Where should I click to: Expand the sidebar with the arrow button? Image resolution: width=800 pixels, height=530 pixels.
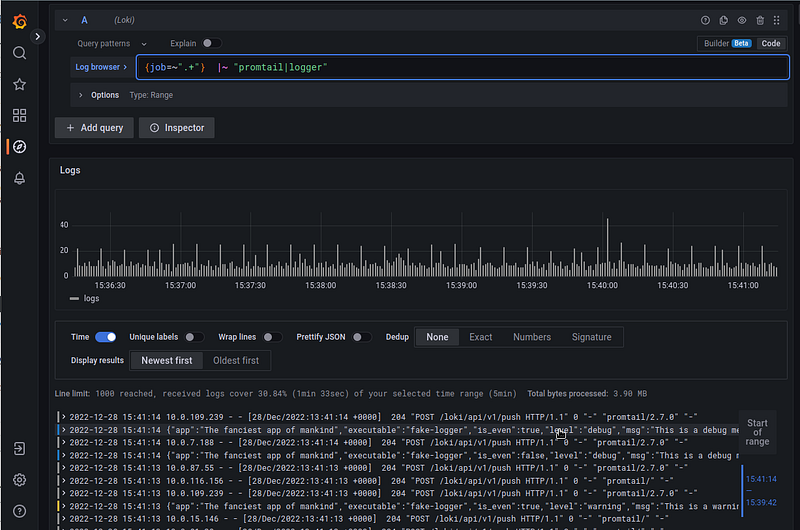[x=37, y=36]
